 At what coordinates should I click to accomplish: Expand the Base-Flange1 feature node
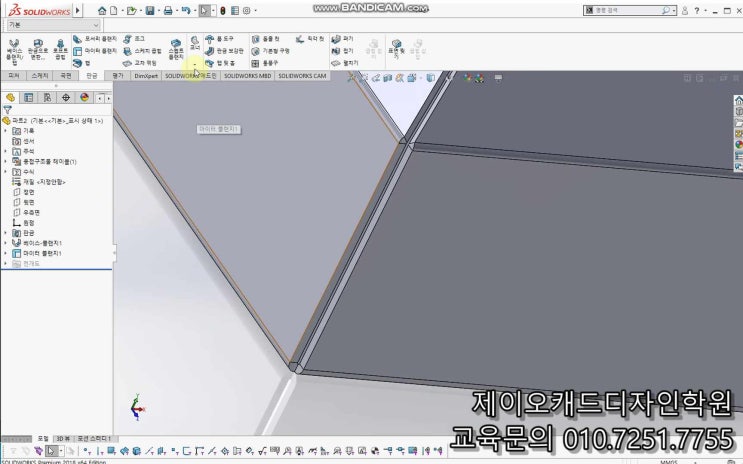tap(5, 243)
